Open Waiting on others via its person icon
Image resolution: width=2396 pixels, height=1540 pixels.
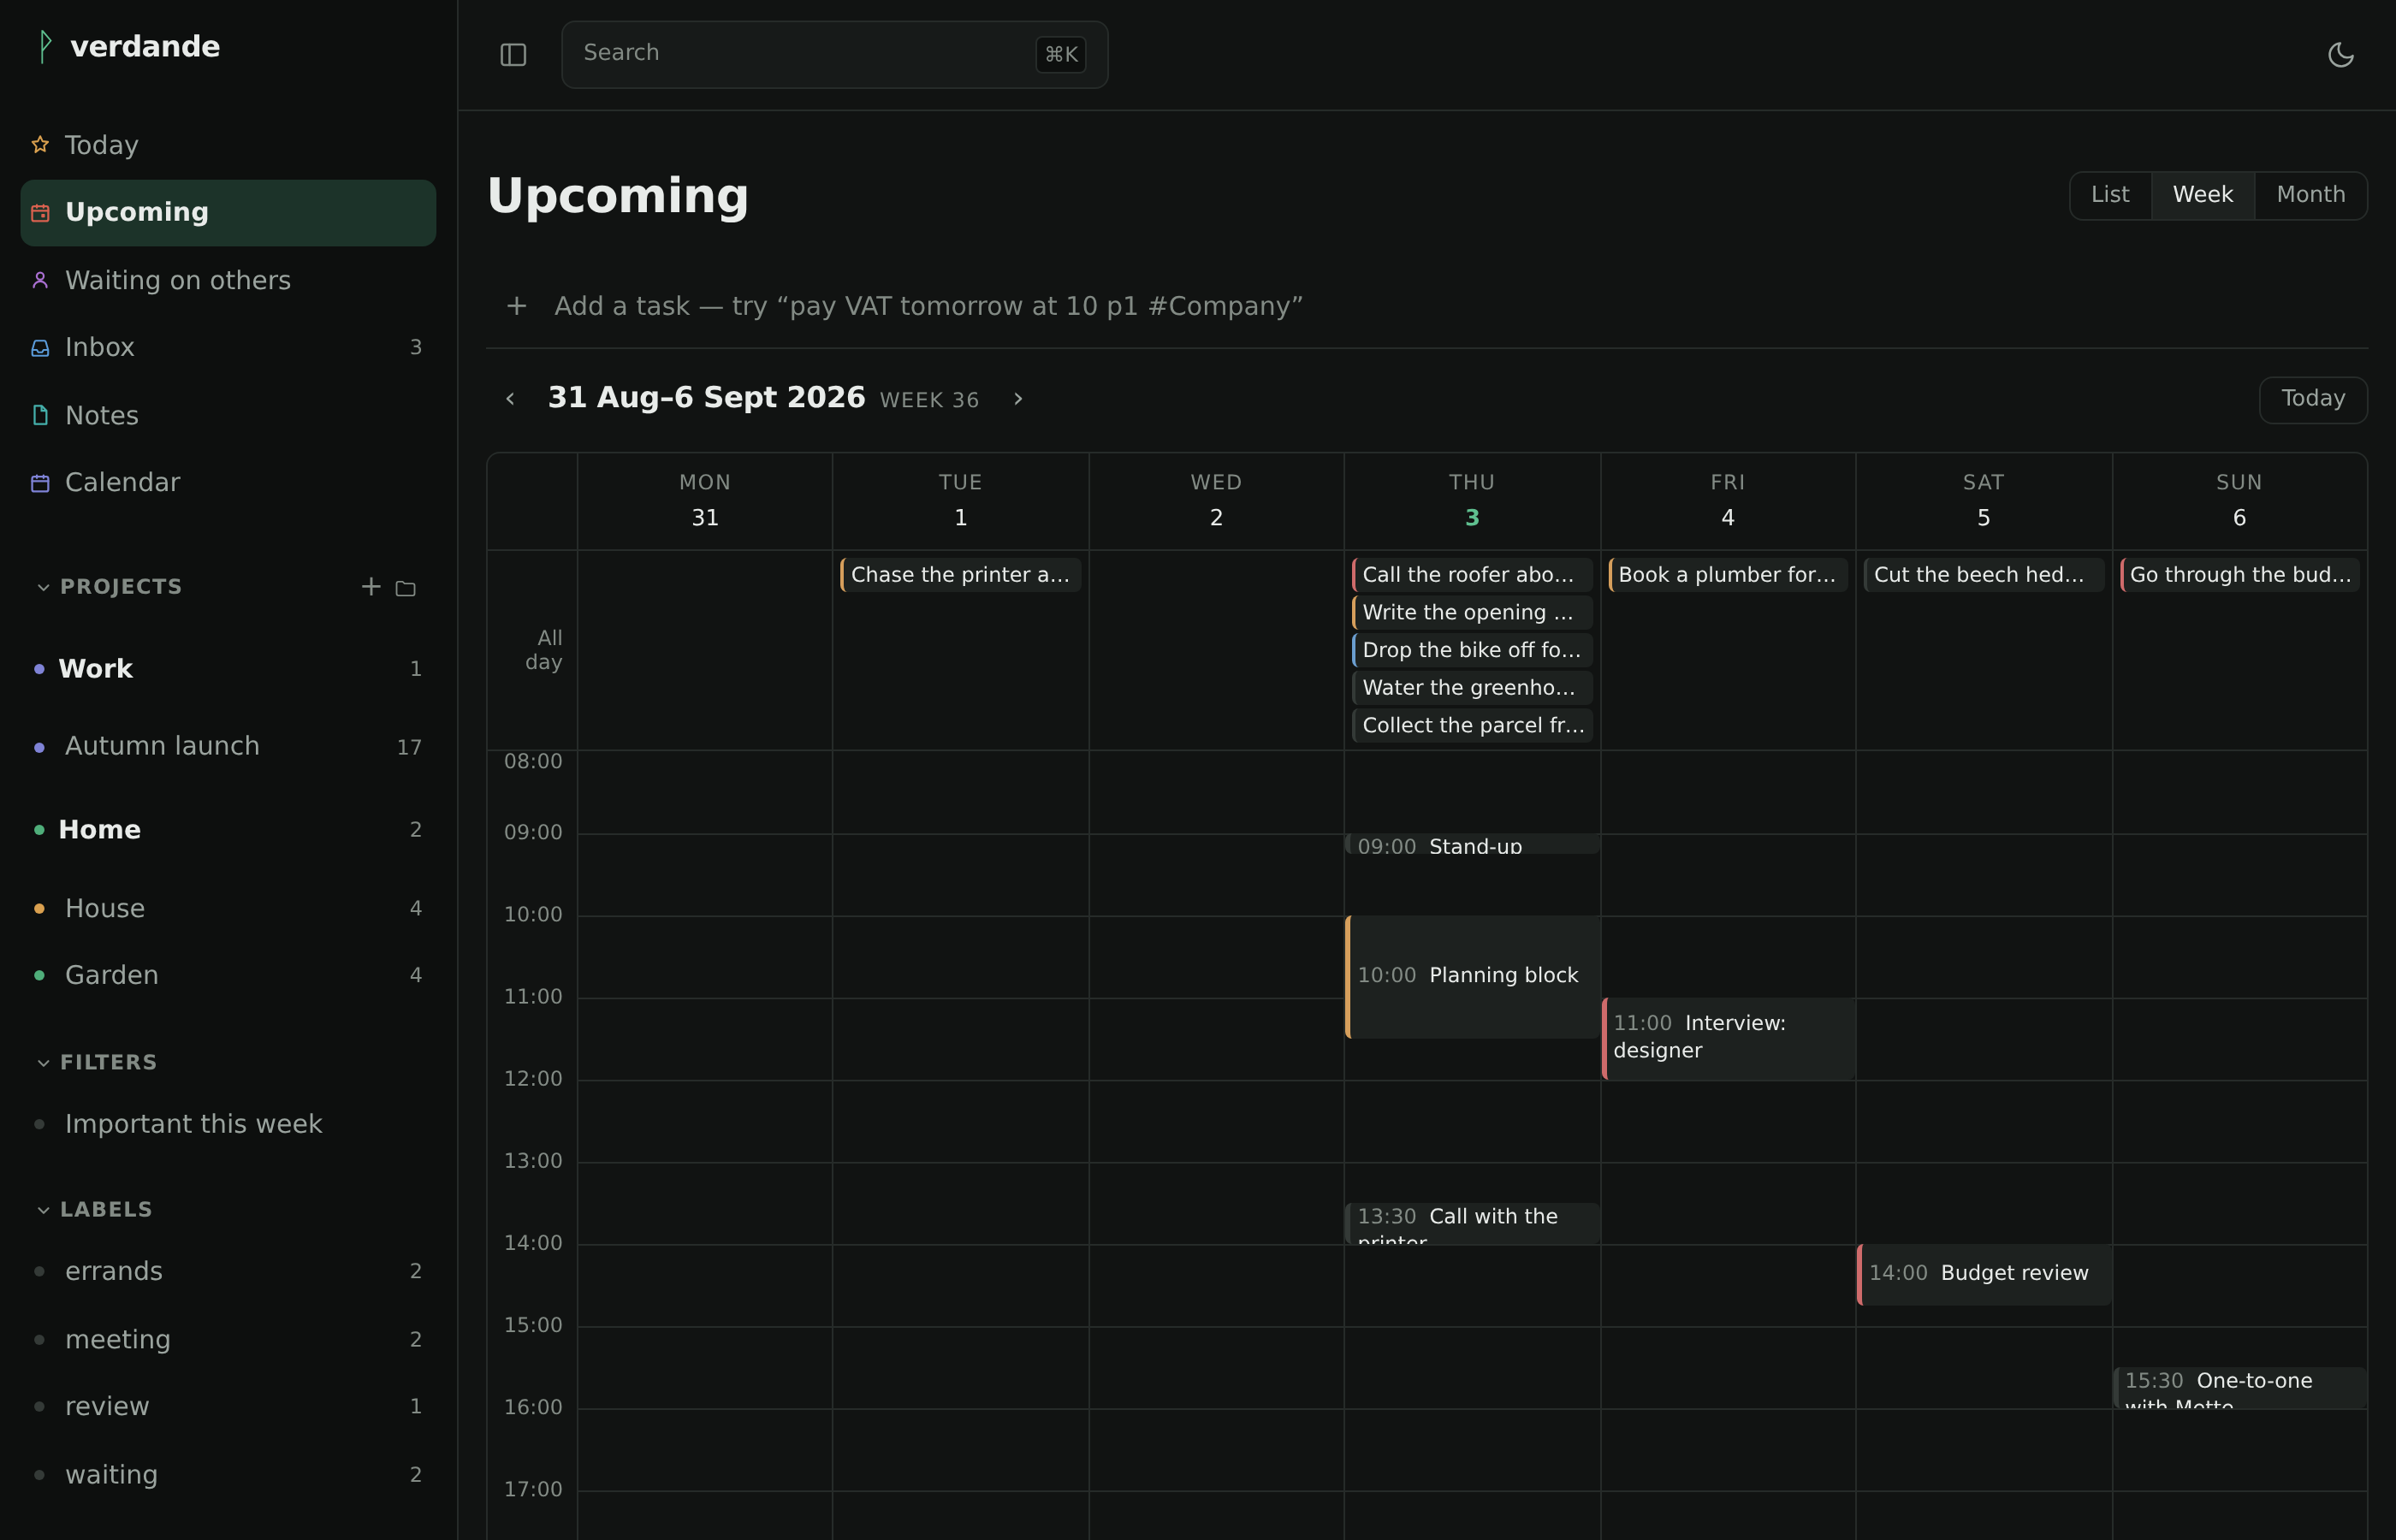[x=40, y=280]
